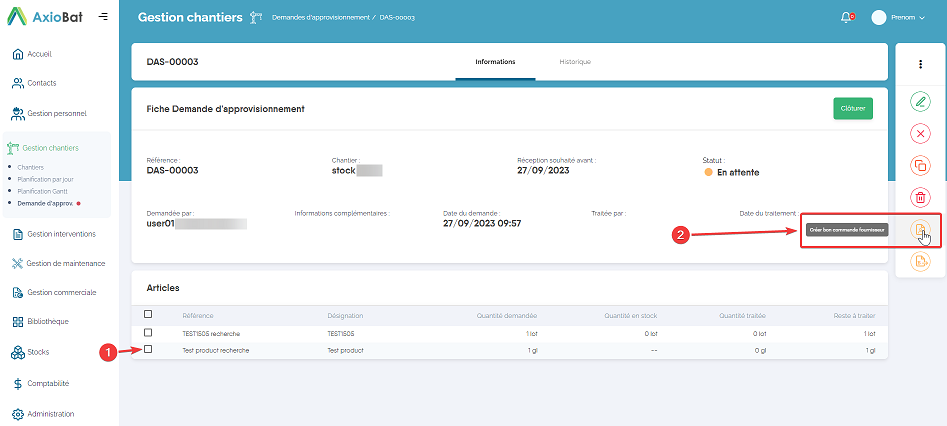Check the Test product recherche checkbox

pos(149,350)
